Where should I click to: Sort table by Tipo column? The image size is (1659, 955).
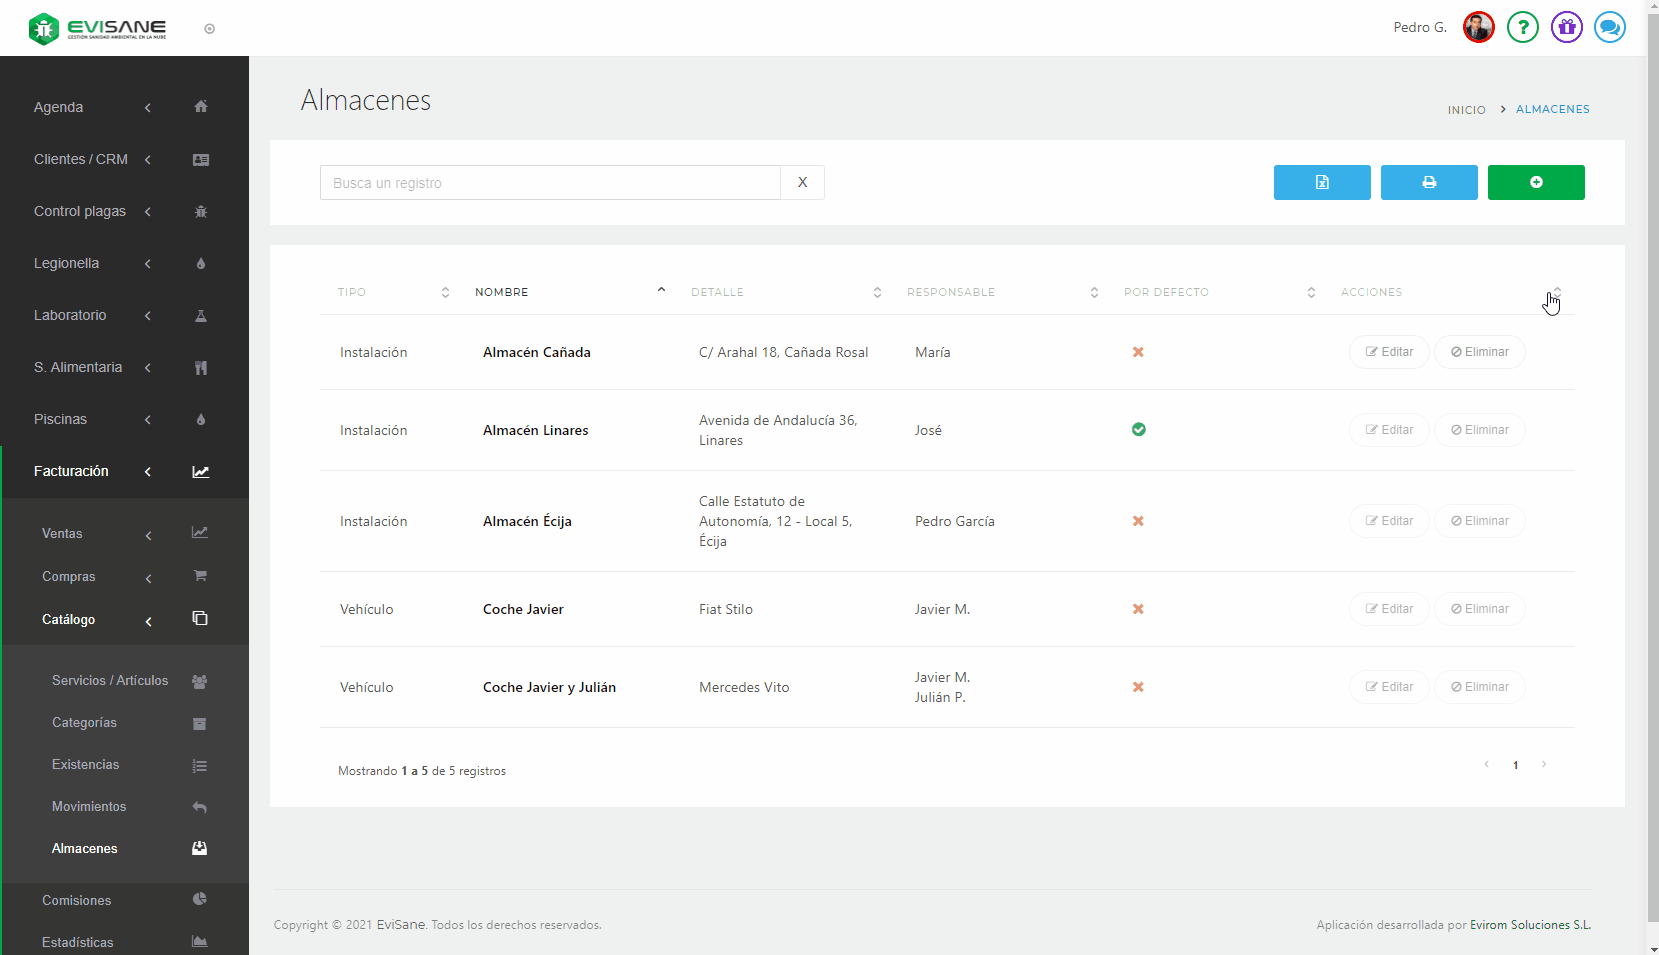tap(393, 292)
